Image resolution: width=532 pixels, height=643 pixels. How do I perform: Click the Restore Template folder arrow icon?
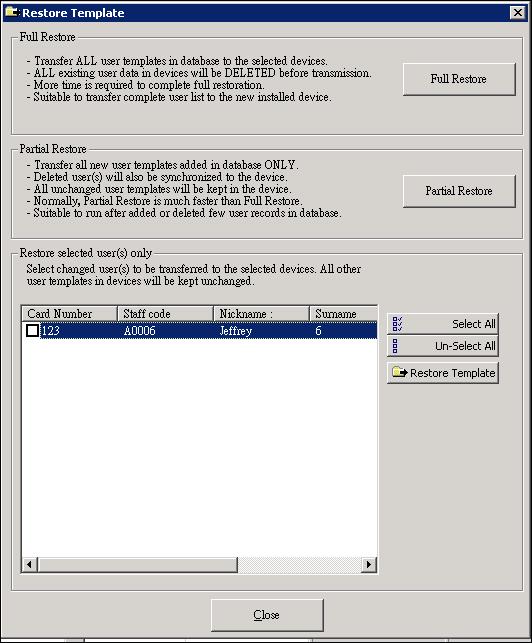click(x=399, y=372)
